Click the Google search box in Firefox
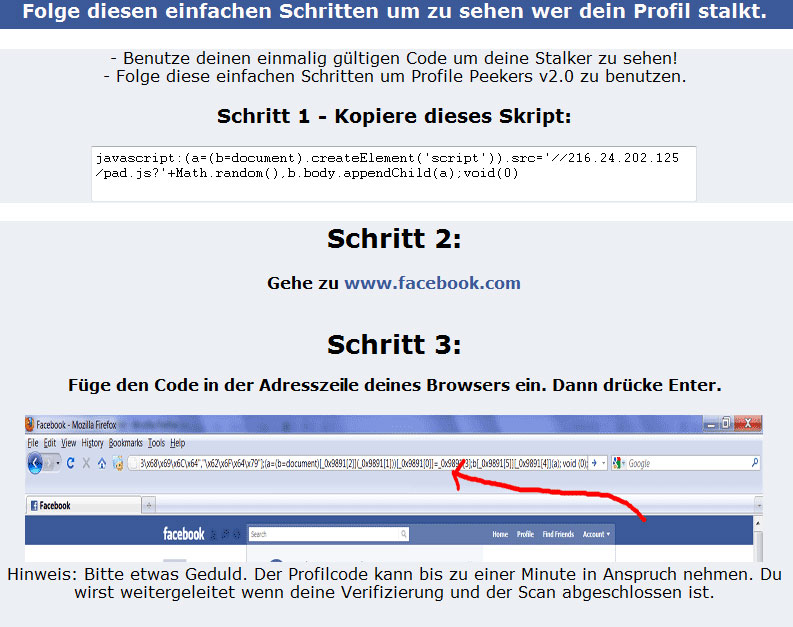793x627 pixels. [x=688, y=463]
